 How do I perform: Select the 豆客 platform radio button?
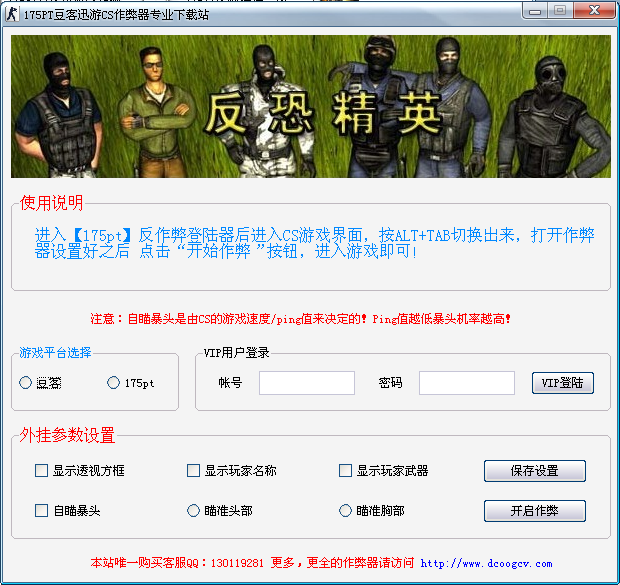click(26, 382)
